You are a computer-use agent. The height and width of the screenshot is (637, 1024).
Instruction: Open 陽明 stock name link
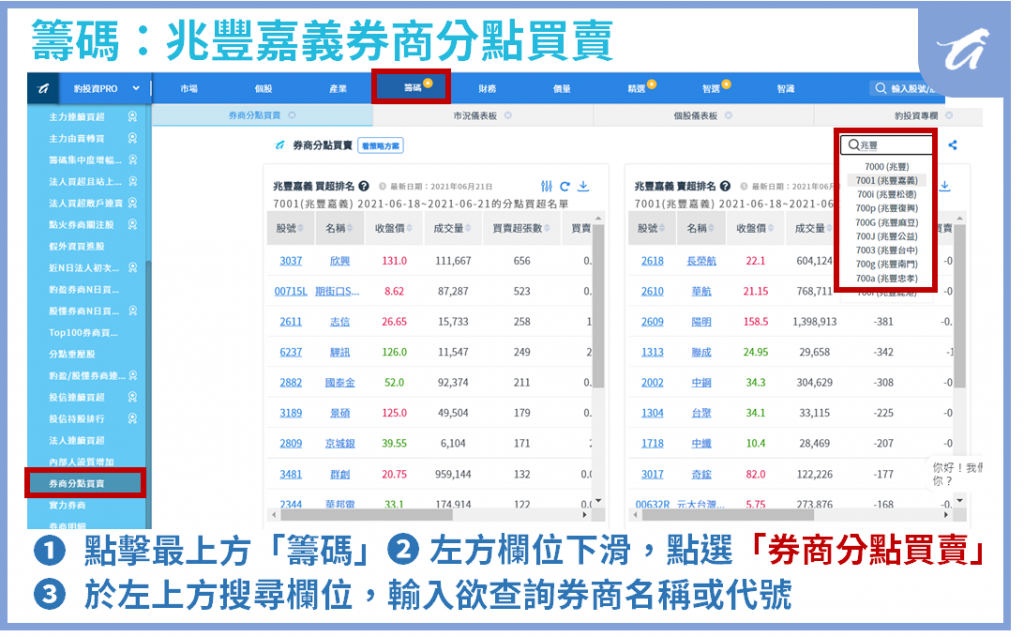[701, 321]
